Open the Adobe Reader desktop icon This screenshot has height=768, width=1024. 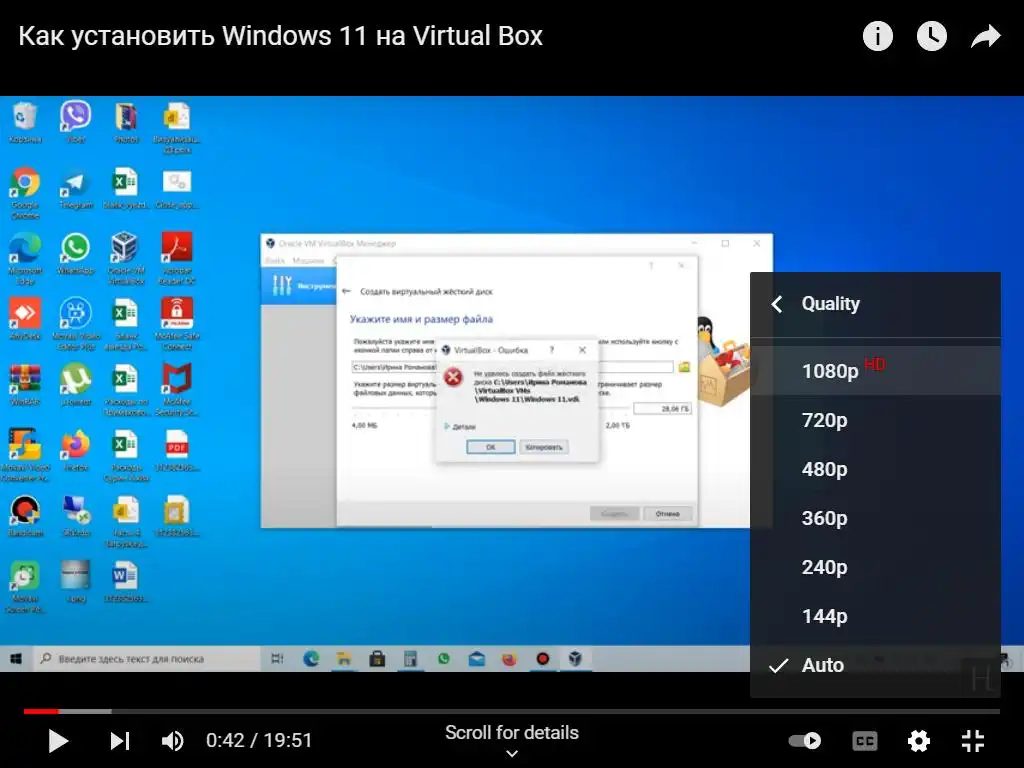pyautogui.click(x=176, y=259)
